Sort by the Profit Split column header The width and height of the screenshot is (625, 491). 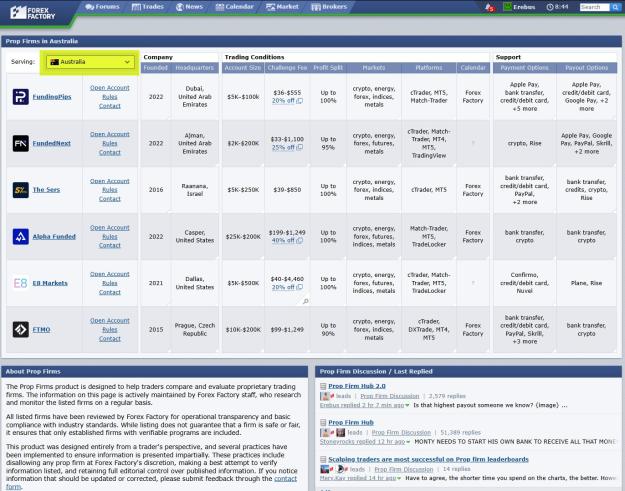pyautogui.click(x=328, y=68)
